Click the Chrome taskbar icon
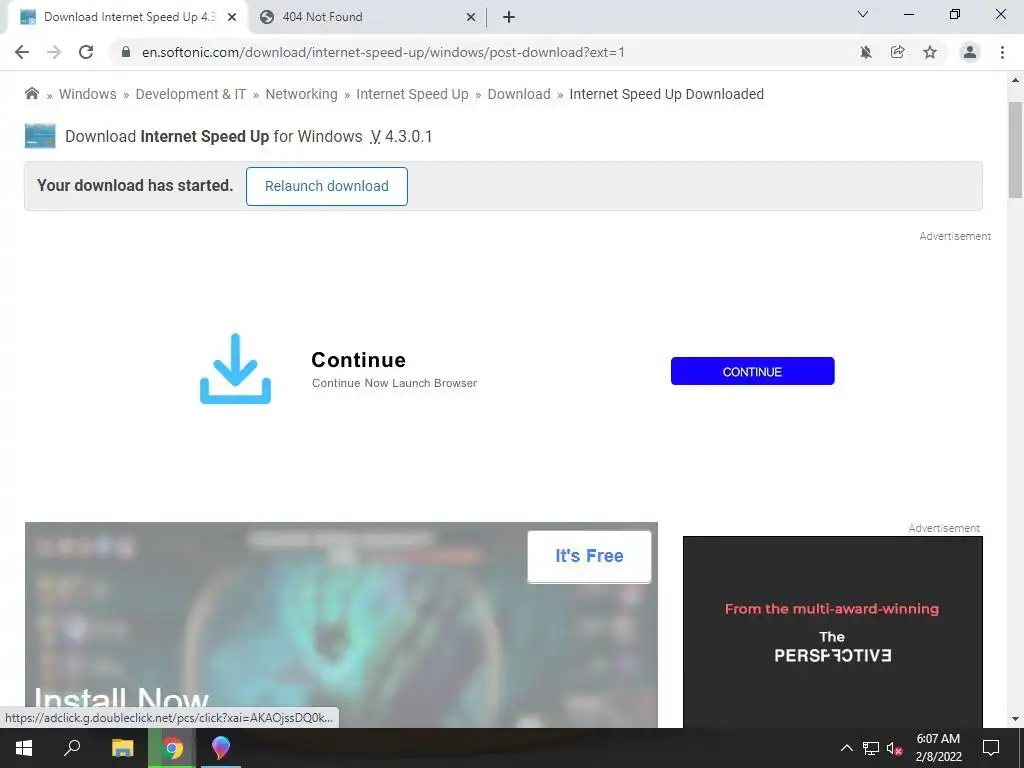The width and height of the screenshot is (1024, 768). pyautogui.click(x=172, y=748)
